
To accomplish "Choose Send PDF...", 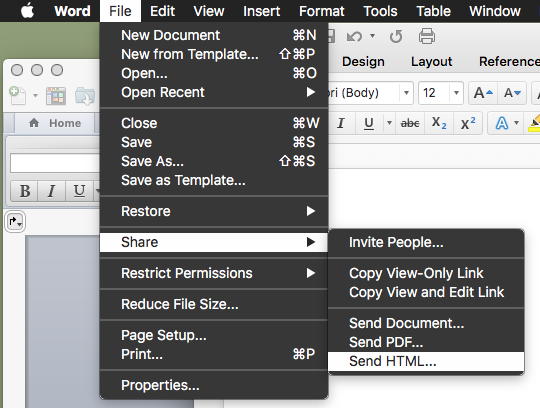I will coord(426,342).
